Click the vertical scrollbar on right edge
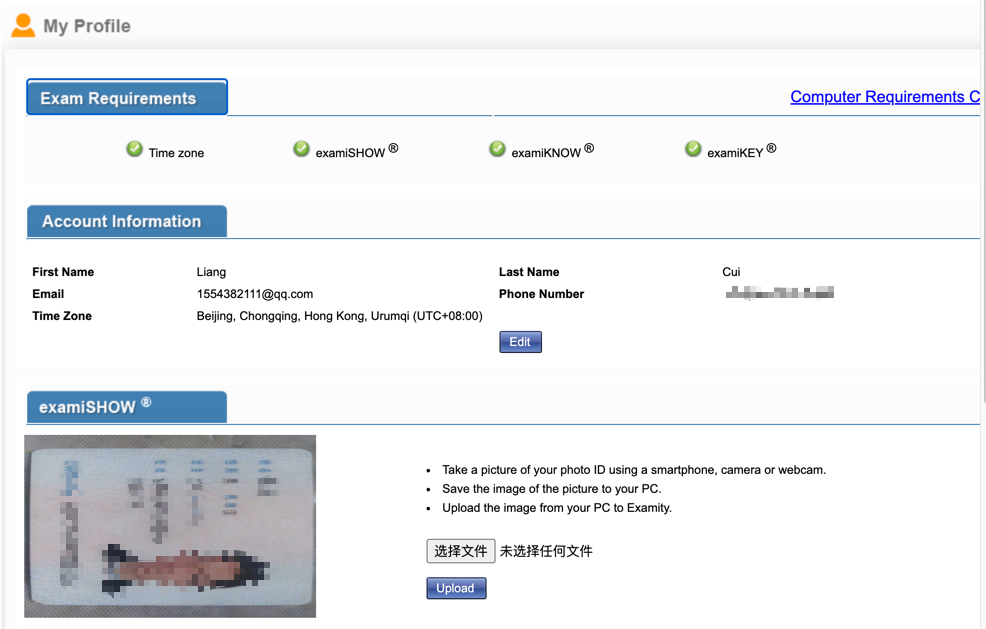This screenshot has height=629, width=986. coord(983,201)
